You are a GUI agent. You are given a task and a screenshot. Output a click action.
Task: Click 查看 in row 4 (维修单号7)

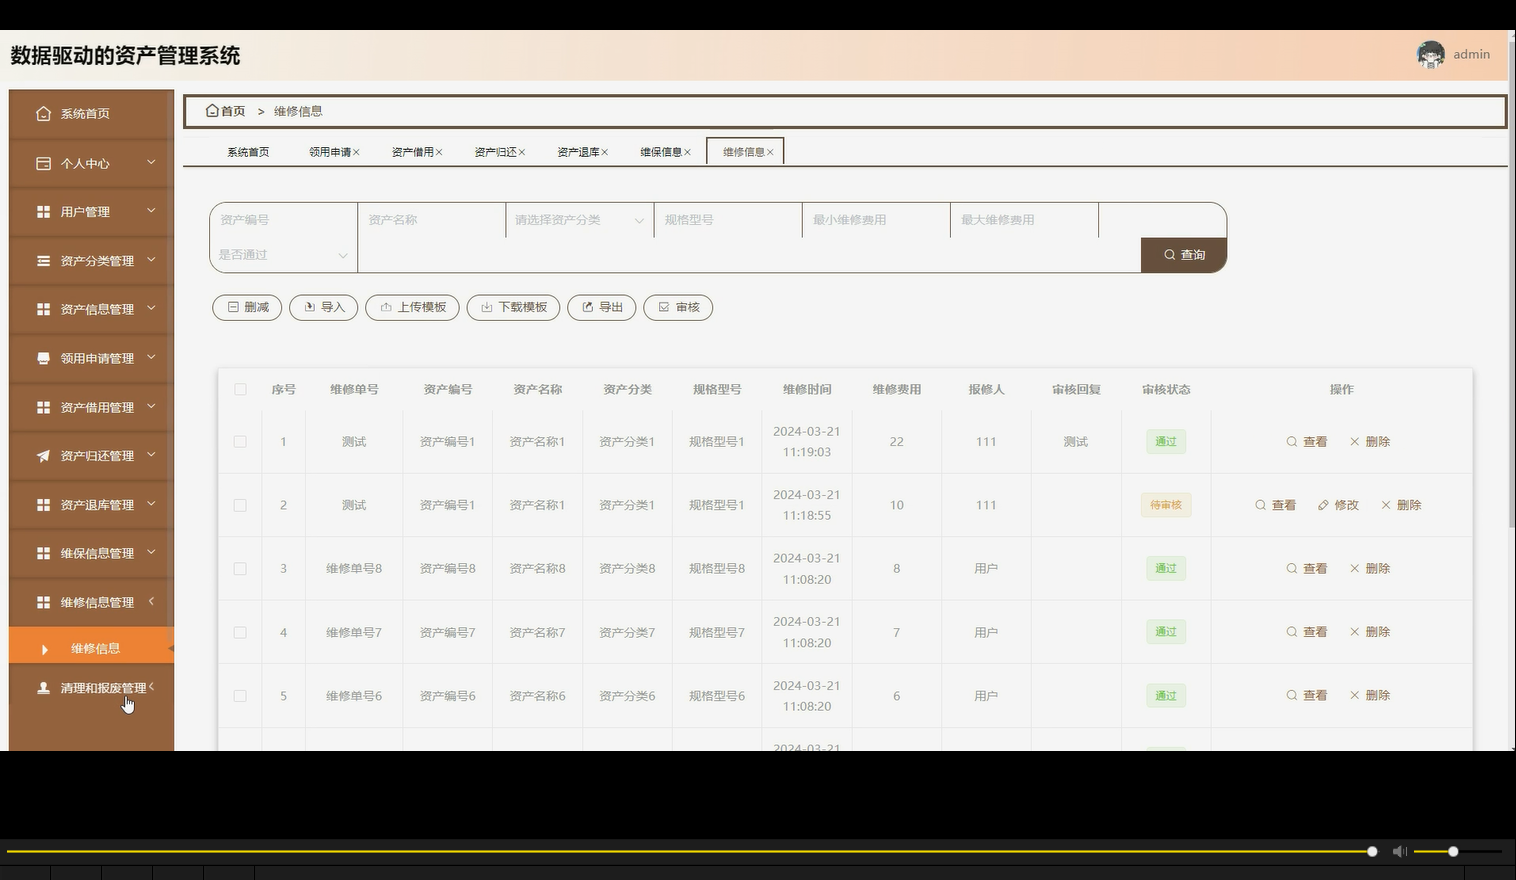1307,632
